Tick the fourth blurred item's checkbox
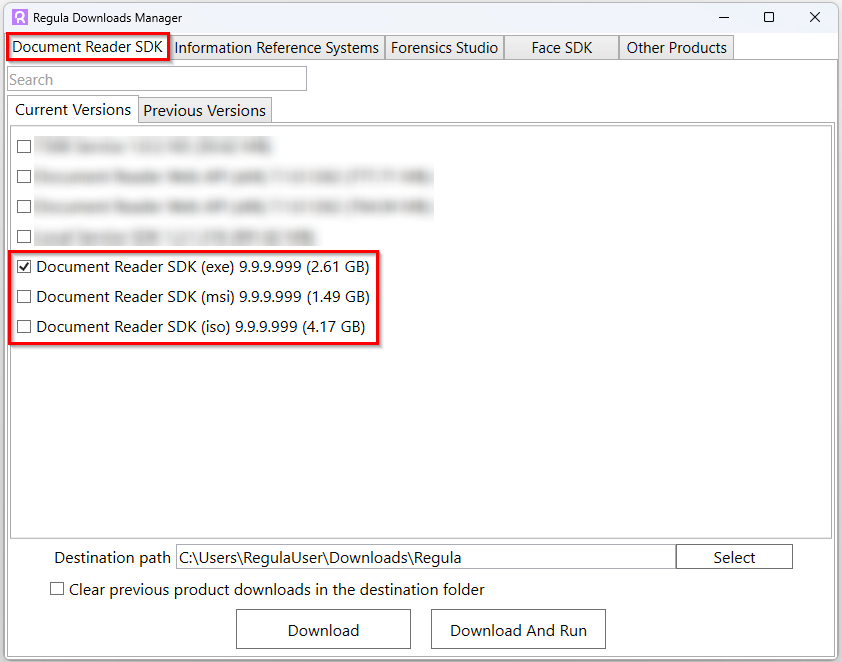This screenshot has height=662, width=842. 24,236
